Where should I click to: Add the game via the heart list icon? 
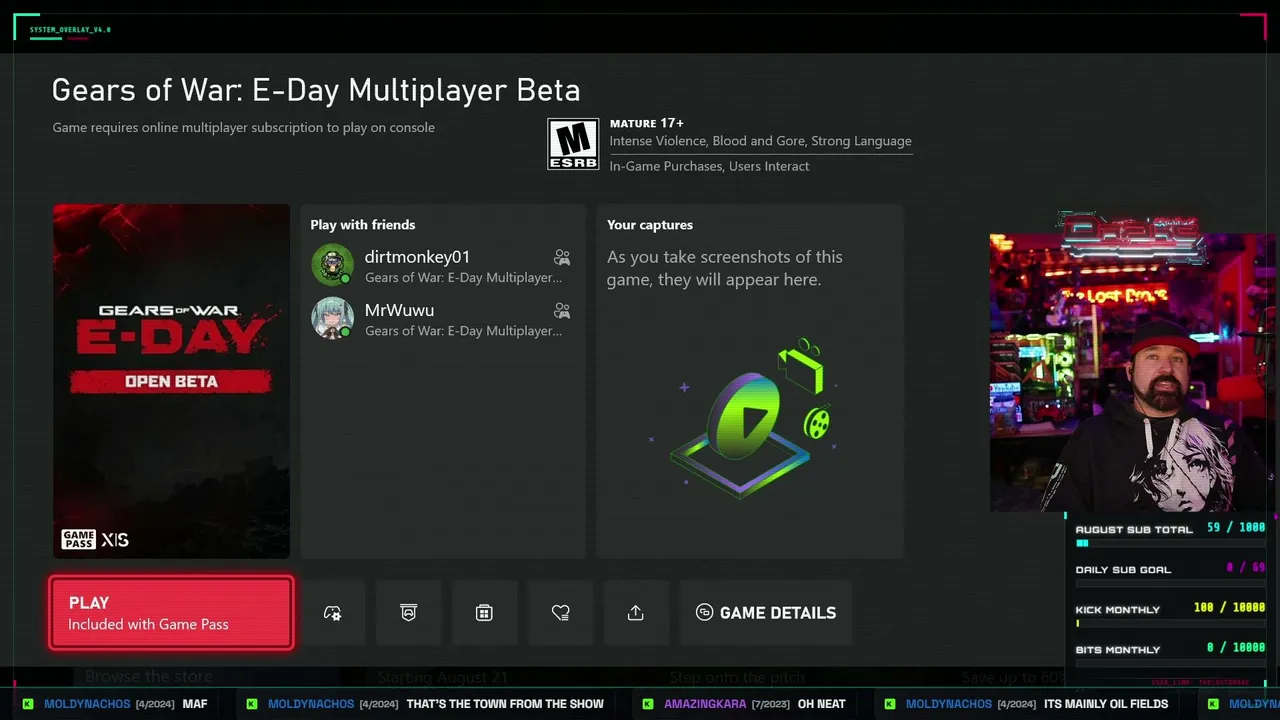pos(560,613)
